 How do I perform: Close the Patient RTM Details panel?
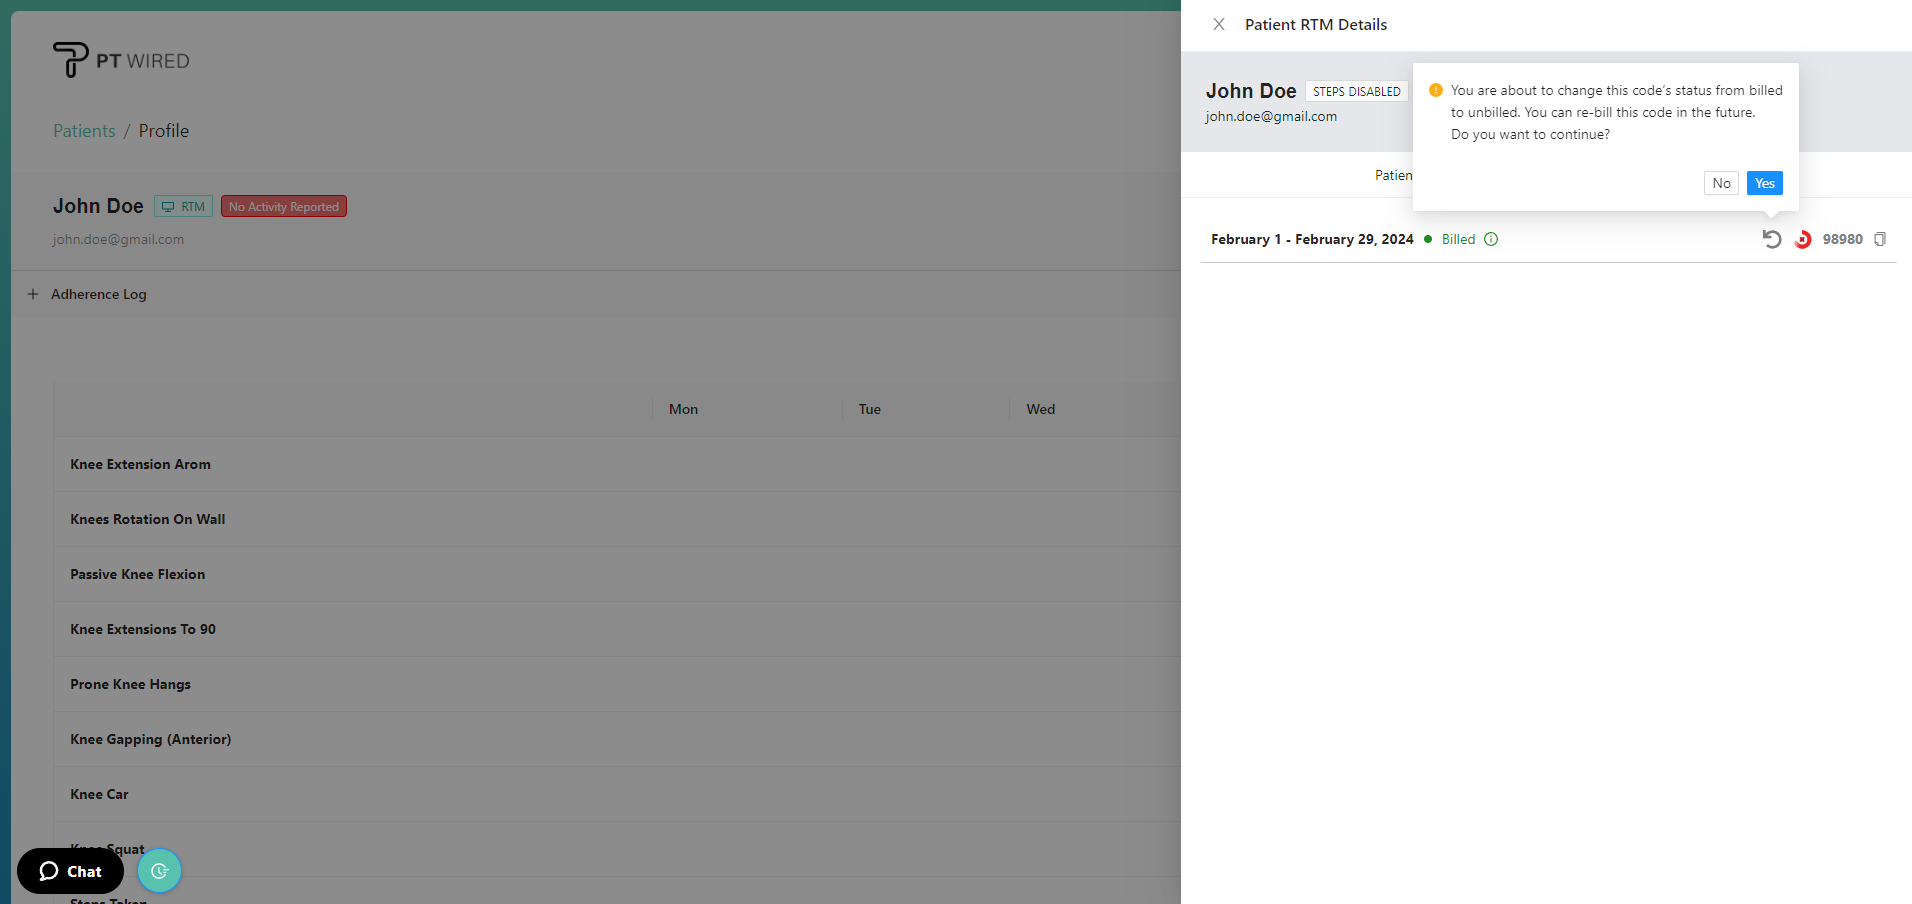pyautogui.click(x=1218, y=24)
